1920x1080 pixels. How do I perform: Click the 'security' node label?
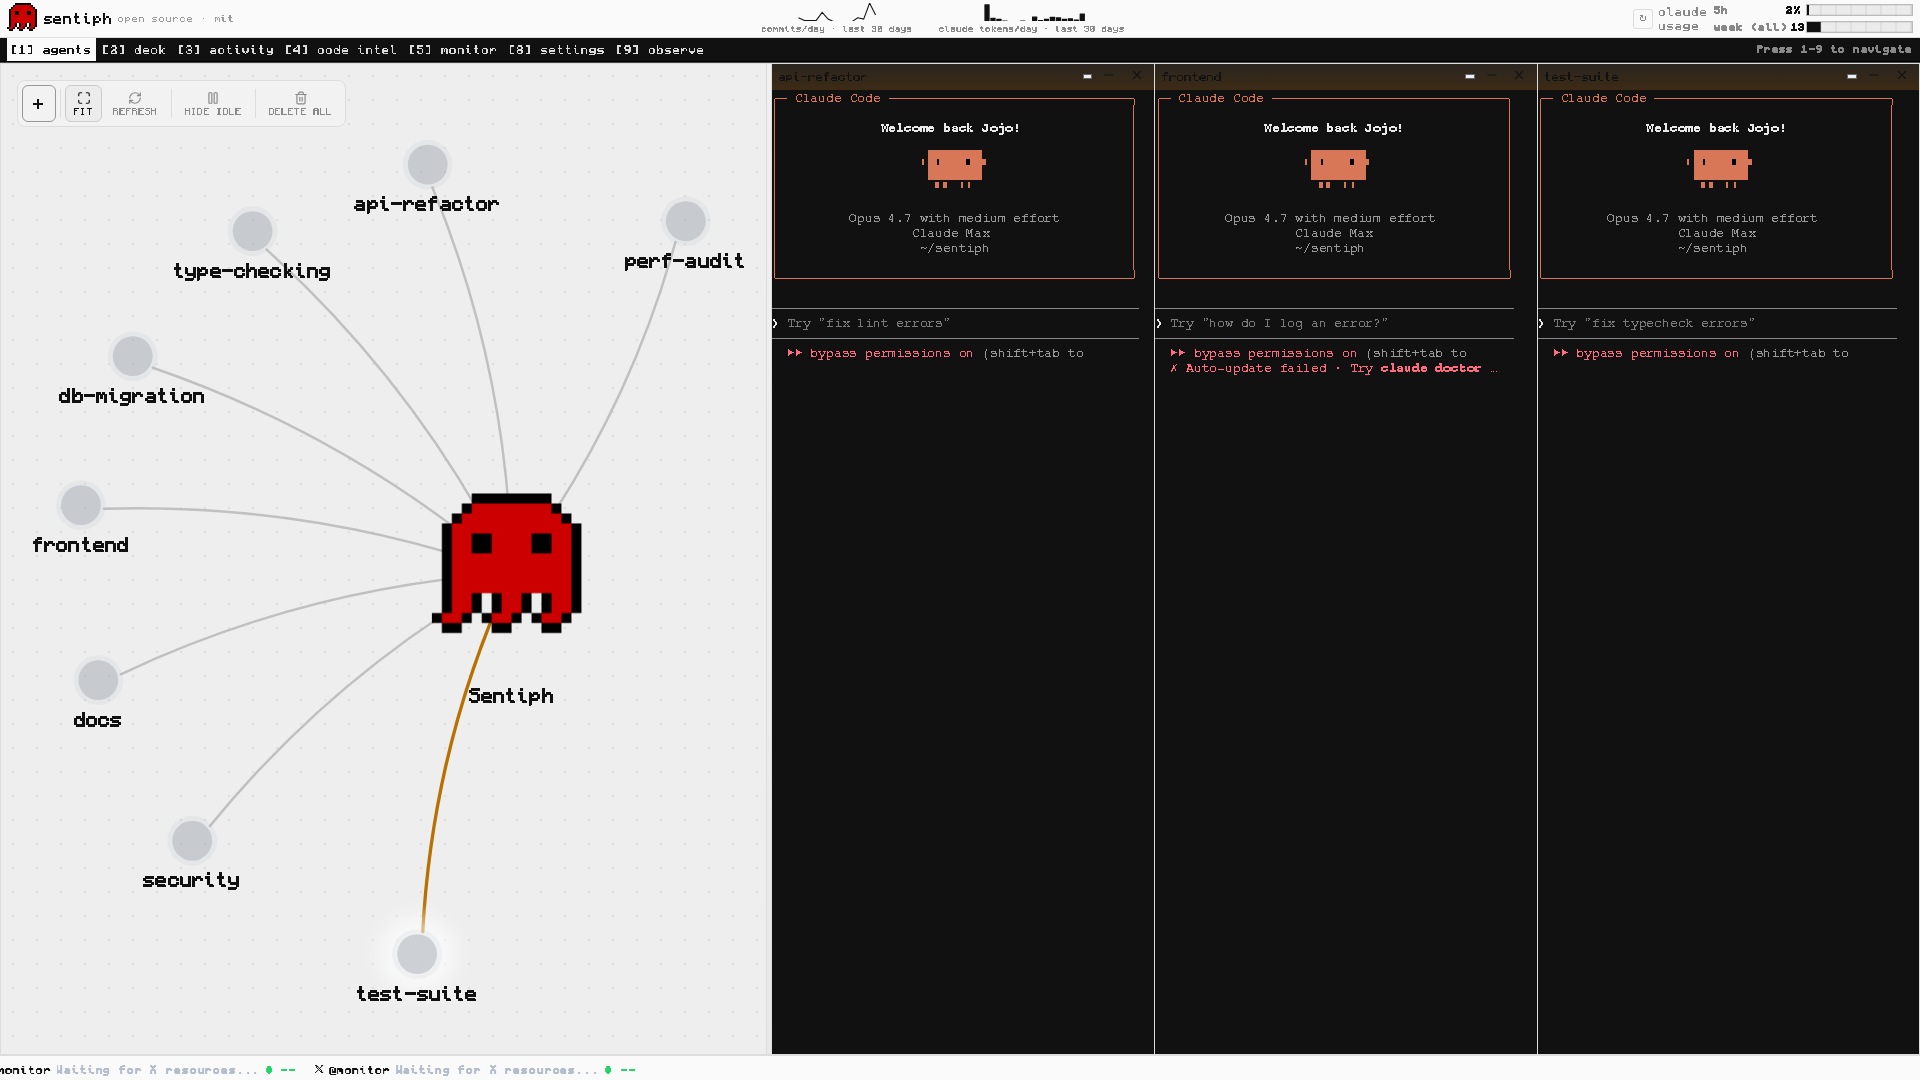pos(191,880)
